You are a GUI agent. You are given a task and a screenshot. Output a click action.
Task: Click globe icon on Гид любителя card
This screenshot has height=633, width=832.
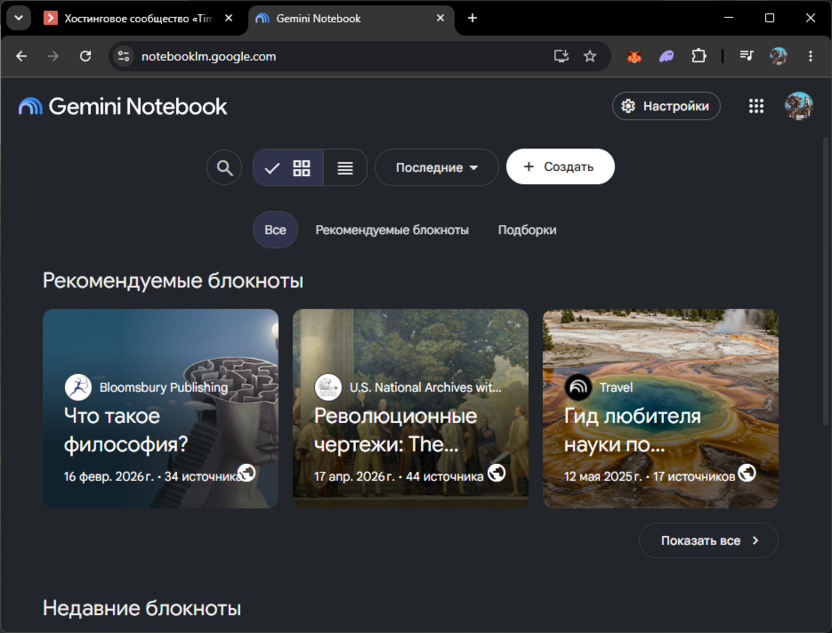[747, 472]
